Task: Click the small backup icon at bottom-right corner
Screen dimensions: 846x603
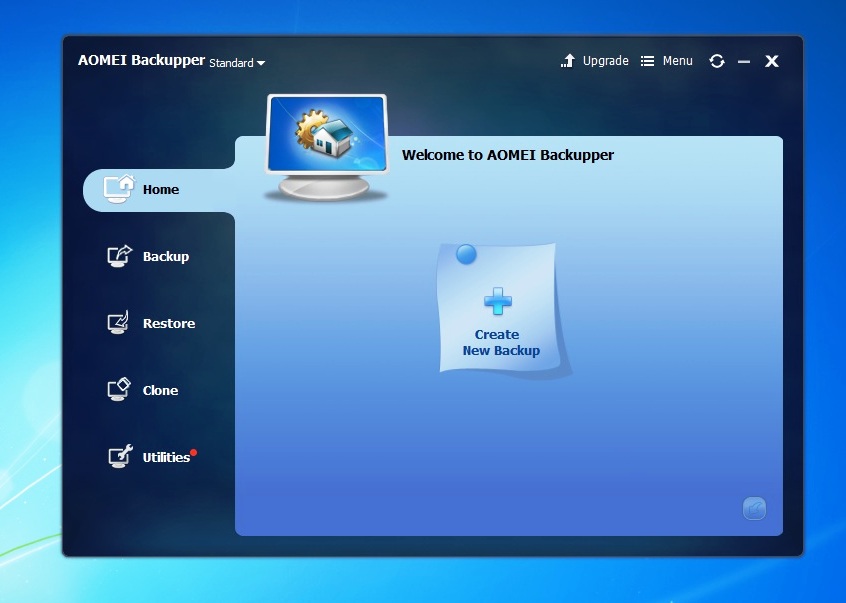Action: (754, 508)
